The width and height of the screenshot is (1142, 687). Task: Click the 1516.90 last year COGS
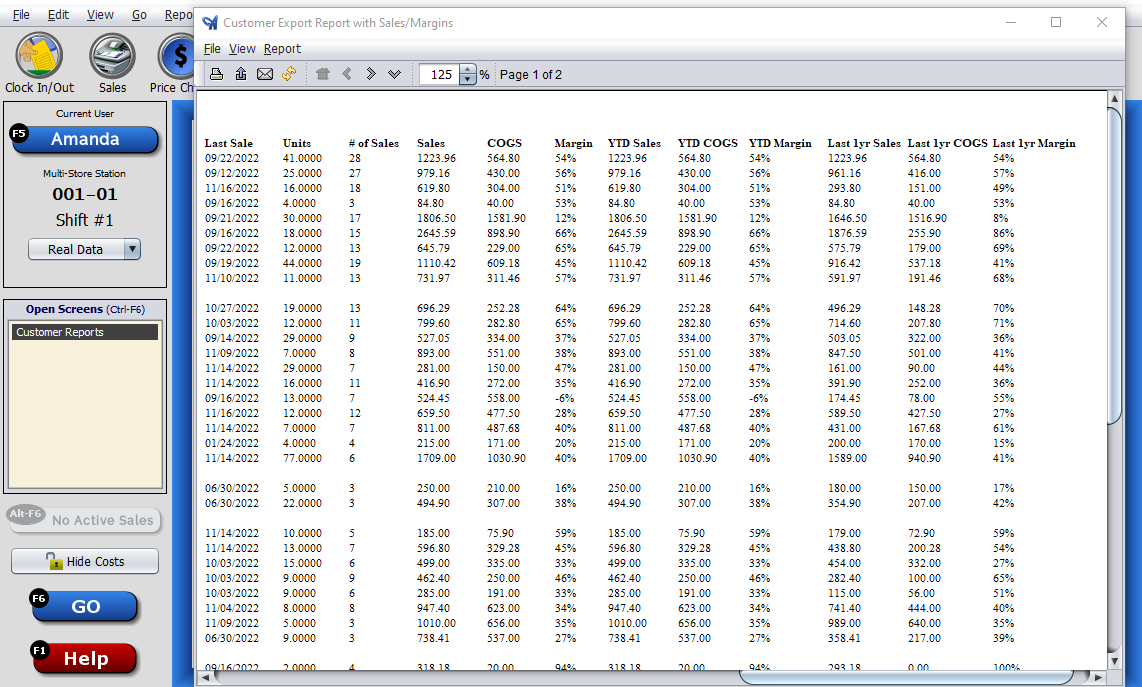click(x=927, y=218)
